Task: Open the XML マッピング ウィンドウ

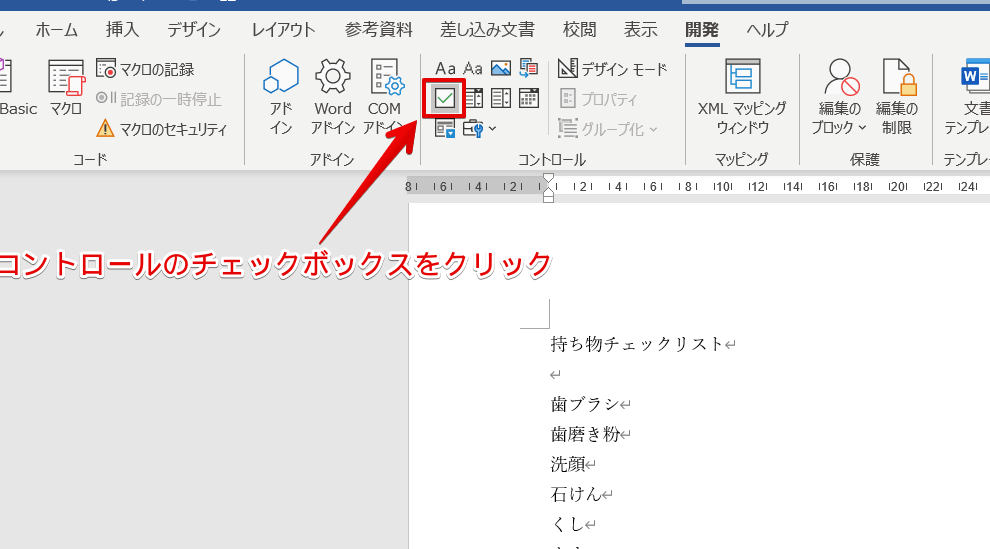Action: (742, 98)
